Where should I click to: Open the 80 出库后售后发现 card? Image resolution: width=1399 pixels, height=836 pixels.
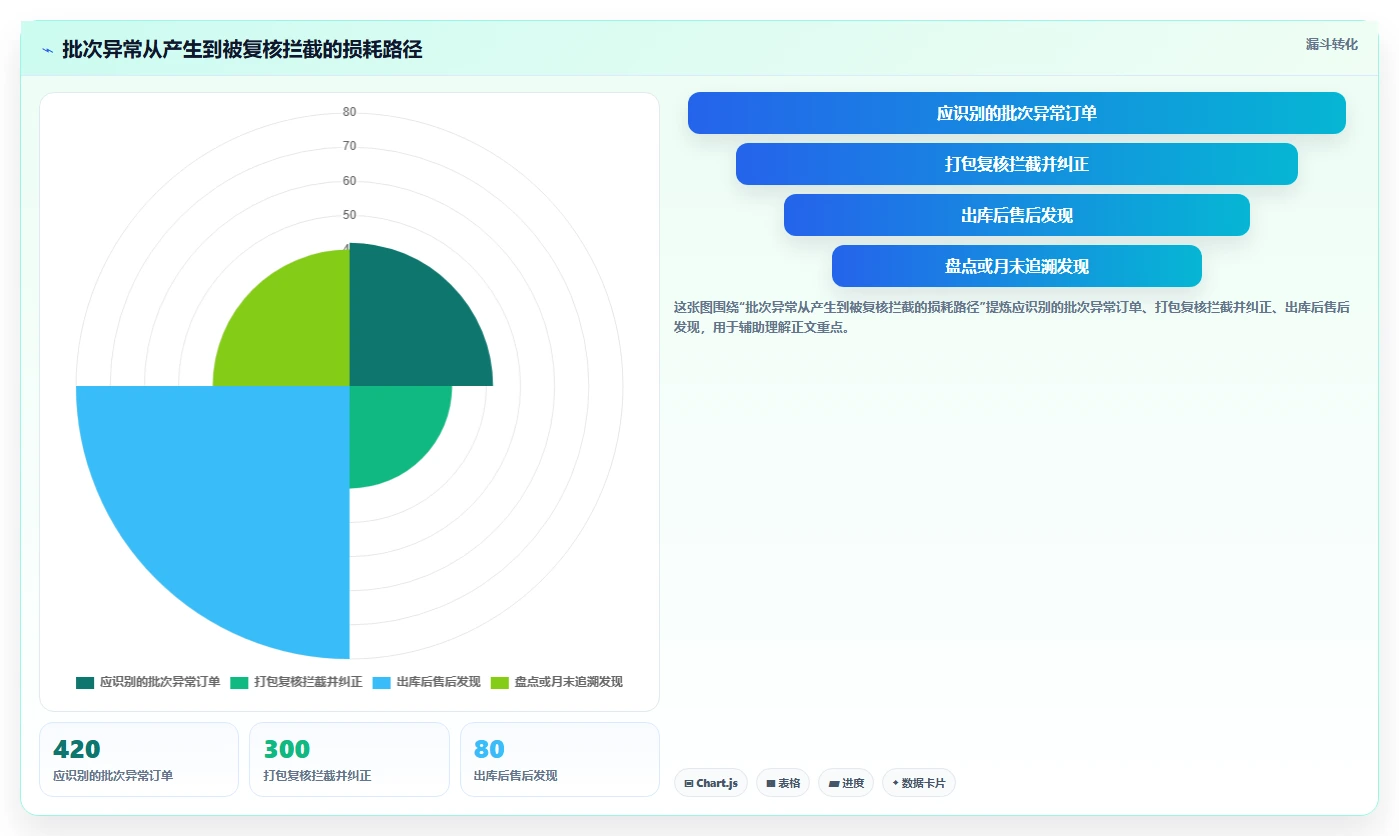560,759
